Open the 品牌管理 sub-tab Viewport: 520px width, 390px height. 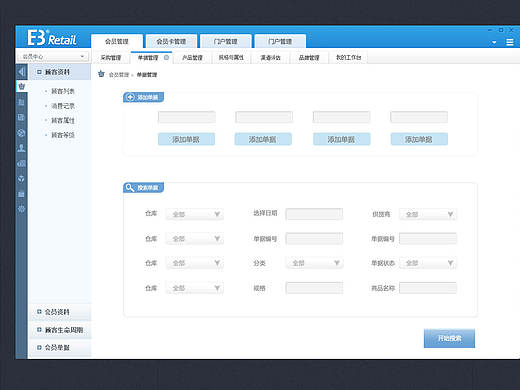pyautogui.click(x=309, y=58)
